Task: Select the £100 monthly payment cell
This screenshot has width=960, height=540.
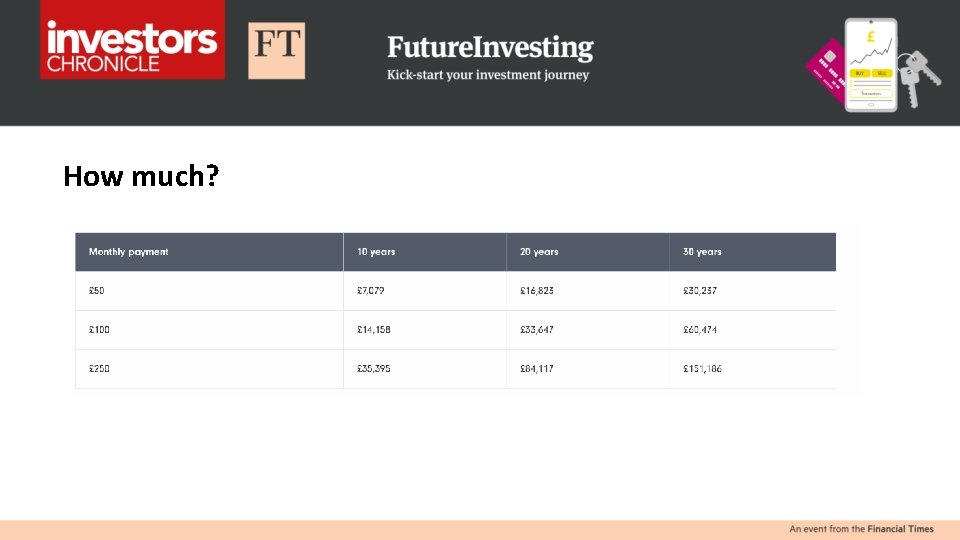Action: point(100,330)
